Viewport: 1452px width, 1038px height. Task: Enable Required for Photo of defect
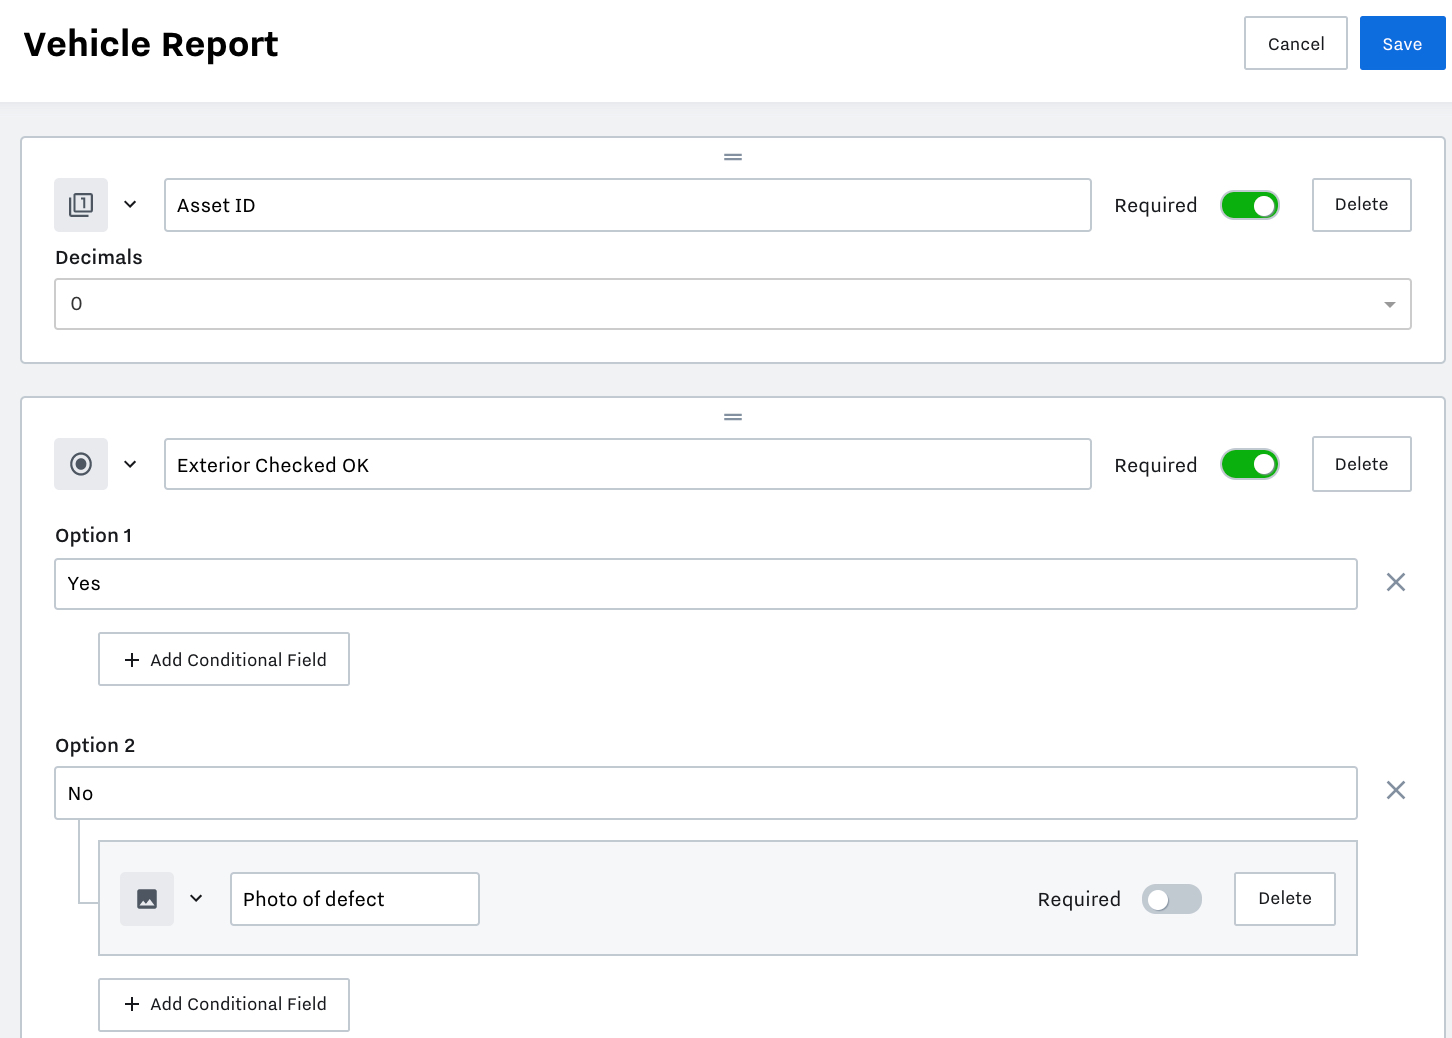tap(1172, 899)
